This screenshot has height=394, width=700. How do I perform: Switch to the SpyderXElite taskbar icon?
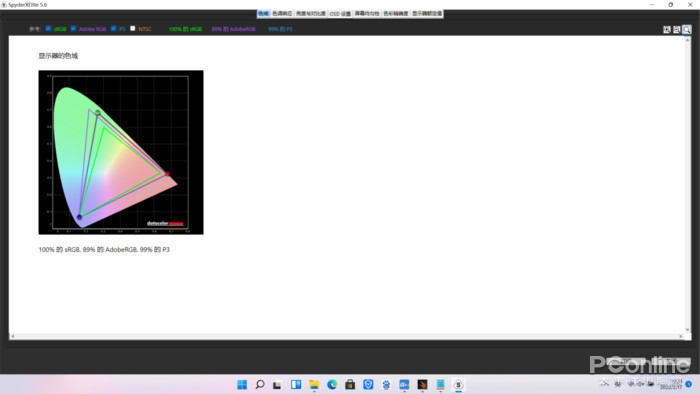[x=458, y=385]
